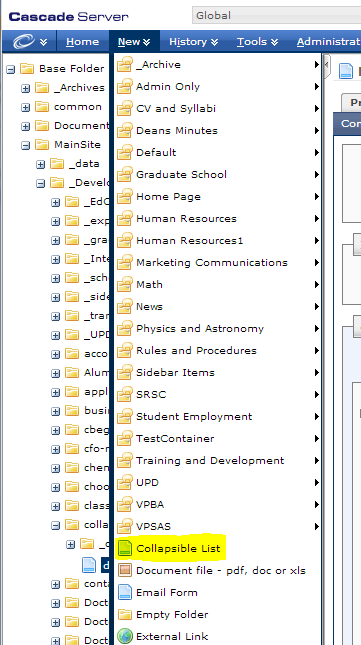The image size is (361, 645).
Task: Click the green Collapsible List page icon
Action: [124, 548]
